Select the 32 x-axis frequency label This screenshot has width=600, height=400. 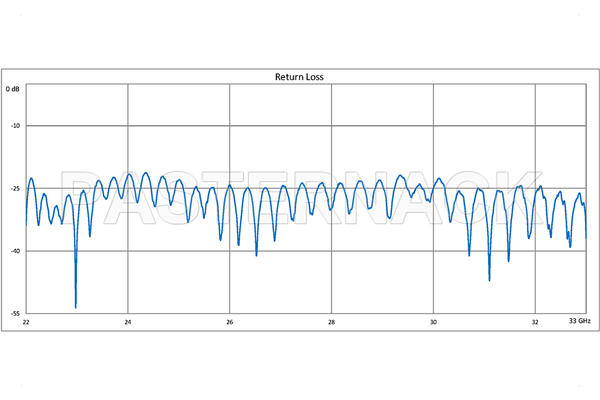click(x=535, y=322)
